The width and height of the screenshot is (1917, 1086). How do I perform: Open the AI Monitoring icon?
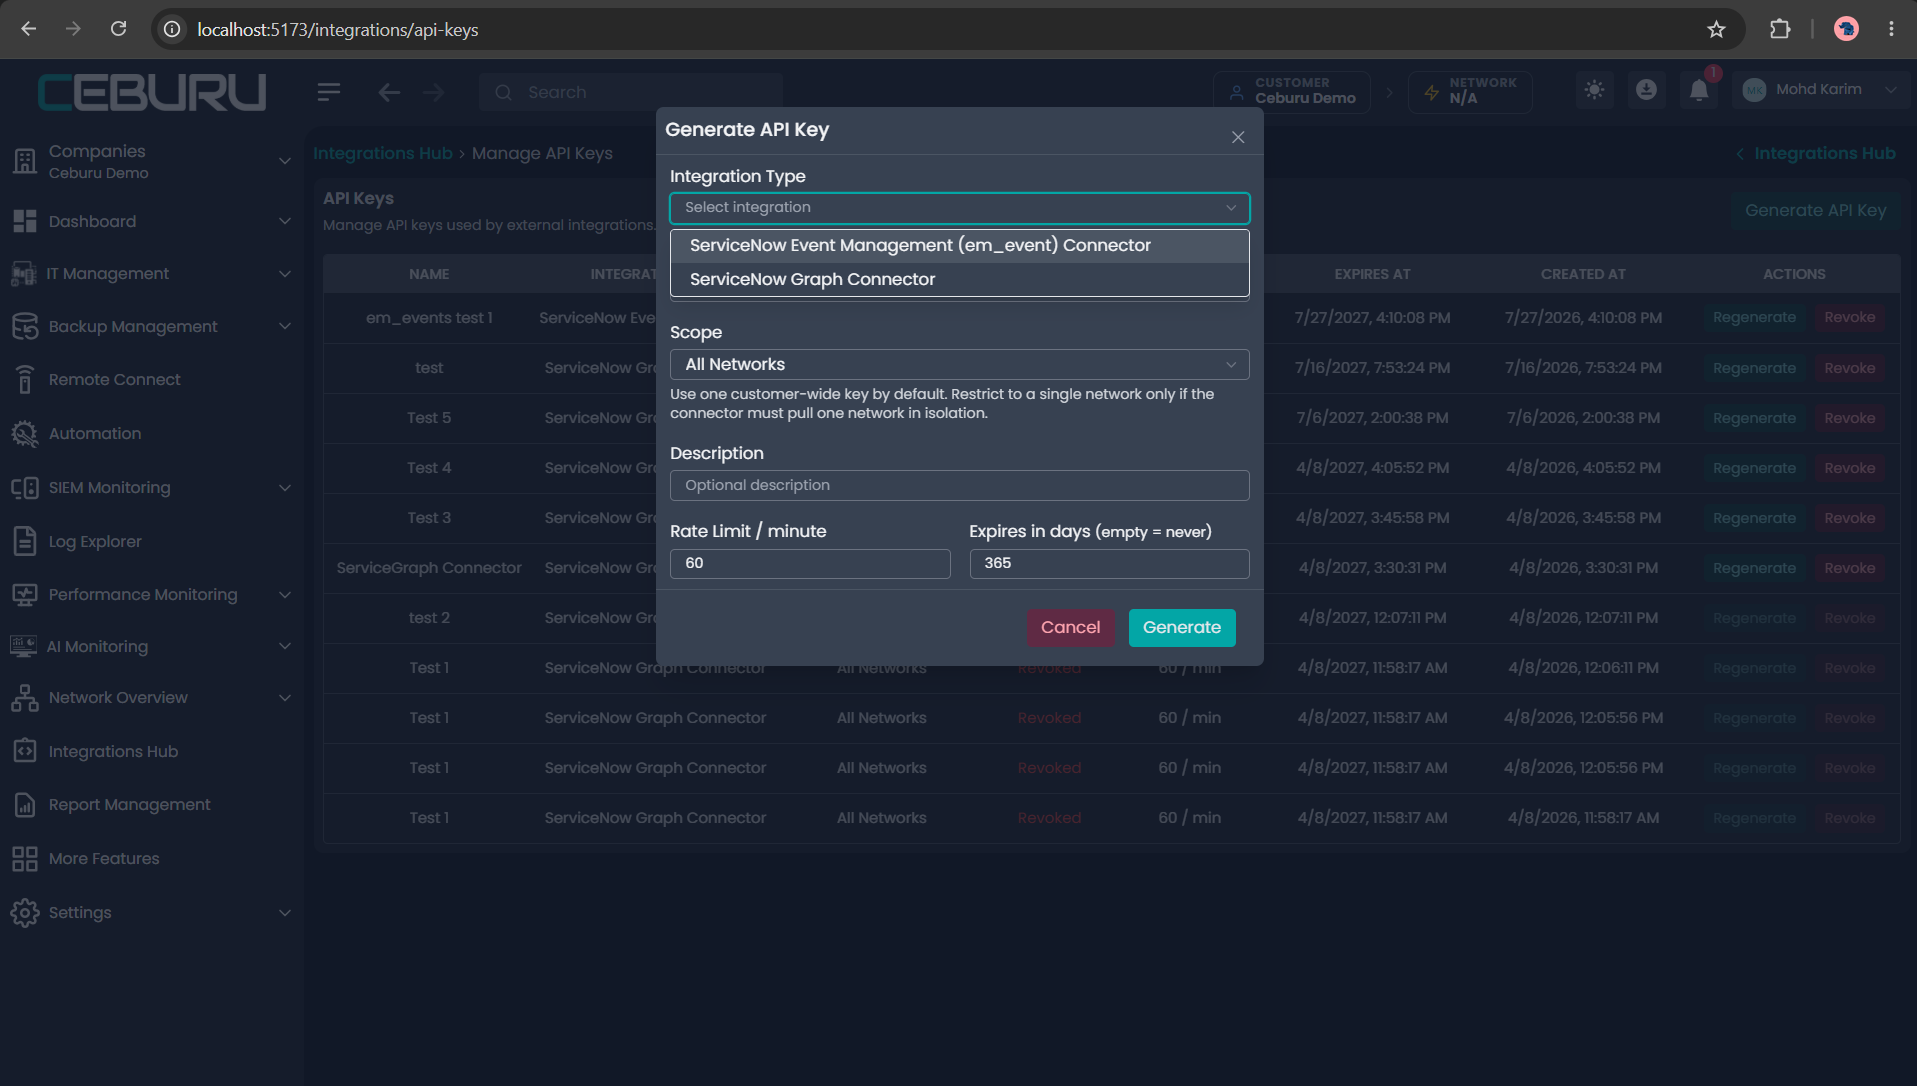point(24,646)
